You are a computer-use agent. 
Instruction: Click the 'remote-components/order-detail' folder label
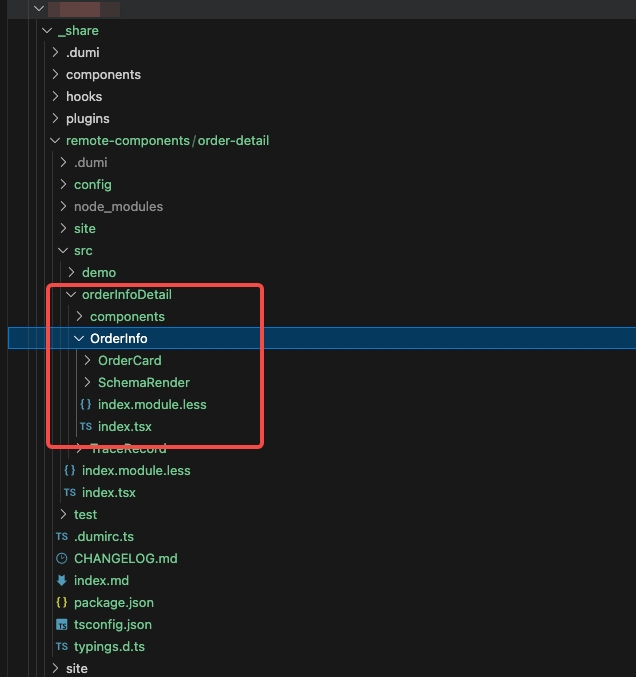168,140
